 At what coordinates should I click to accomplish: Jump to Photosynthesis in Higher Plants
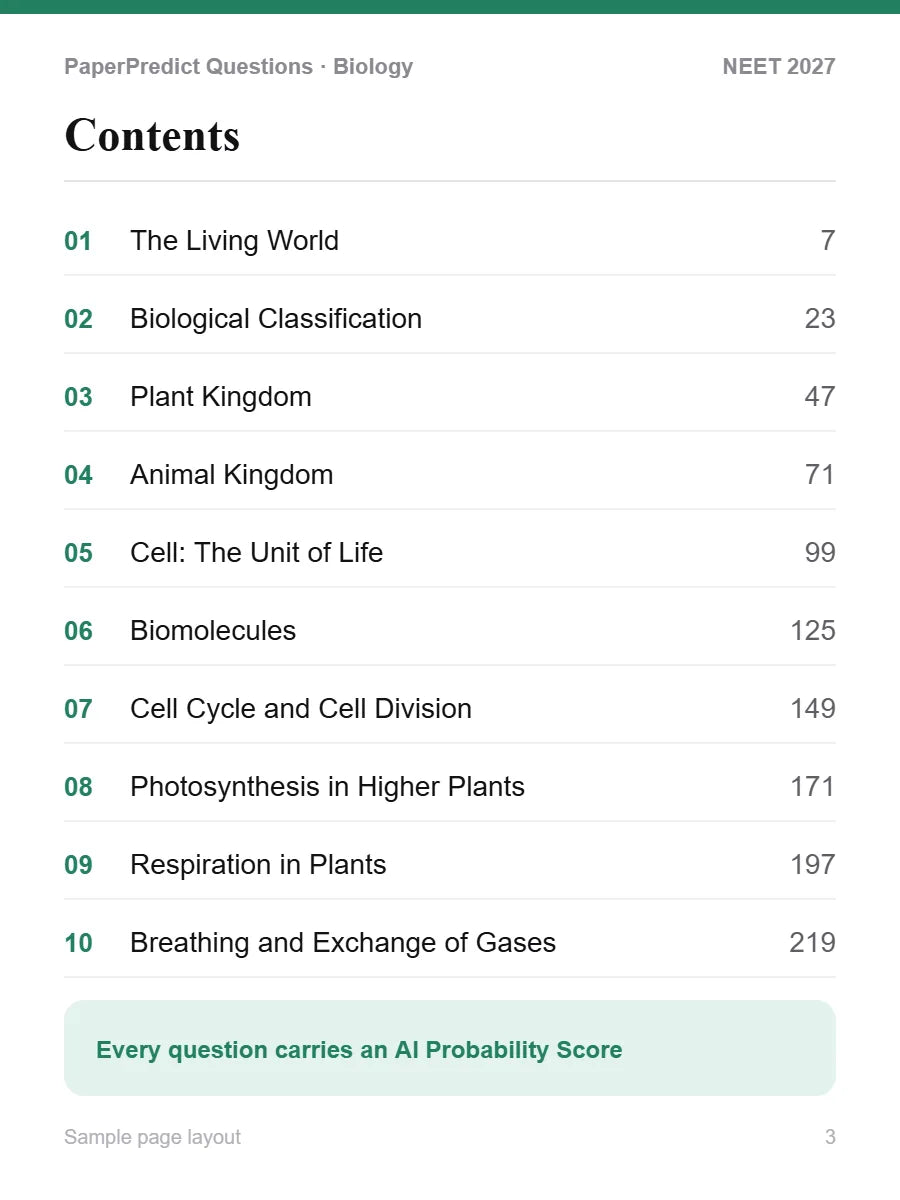[x=450, y=787]
